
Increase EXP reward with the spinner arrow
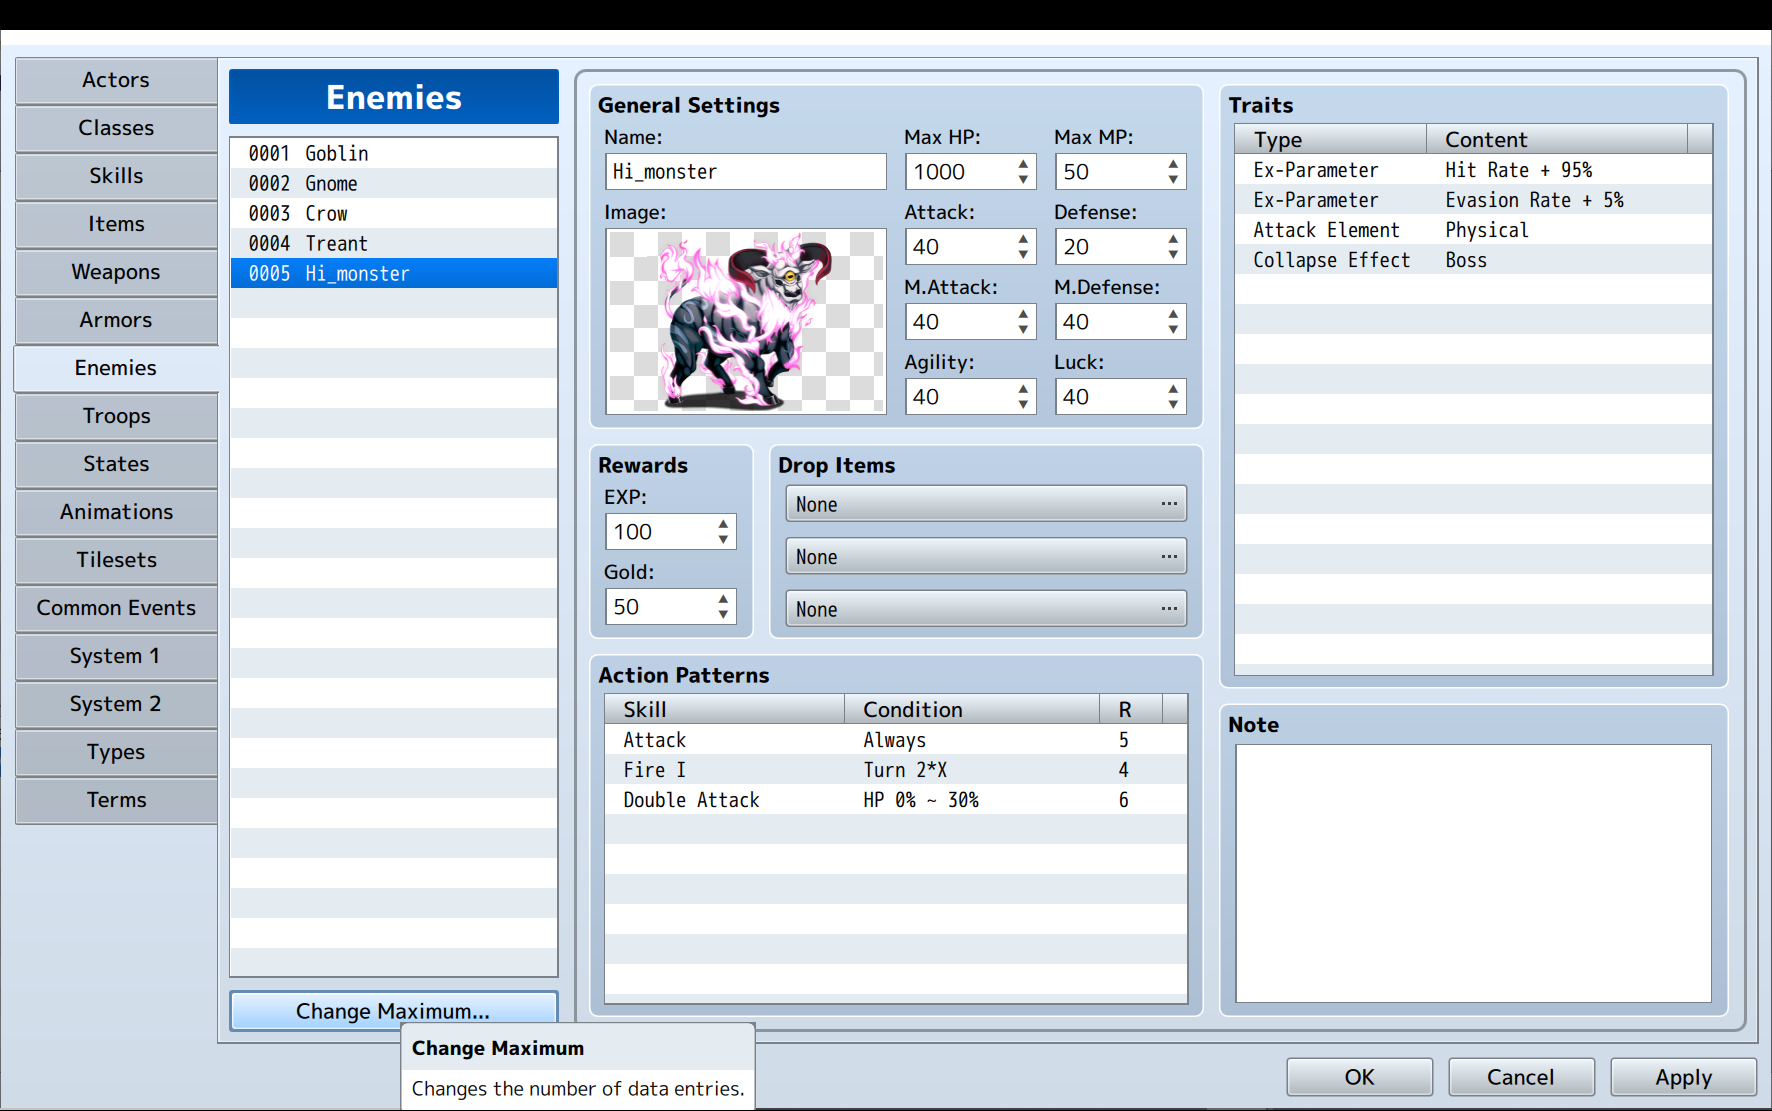(x=722, y=524)
